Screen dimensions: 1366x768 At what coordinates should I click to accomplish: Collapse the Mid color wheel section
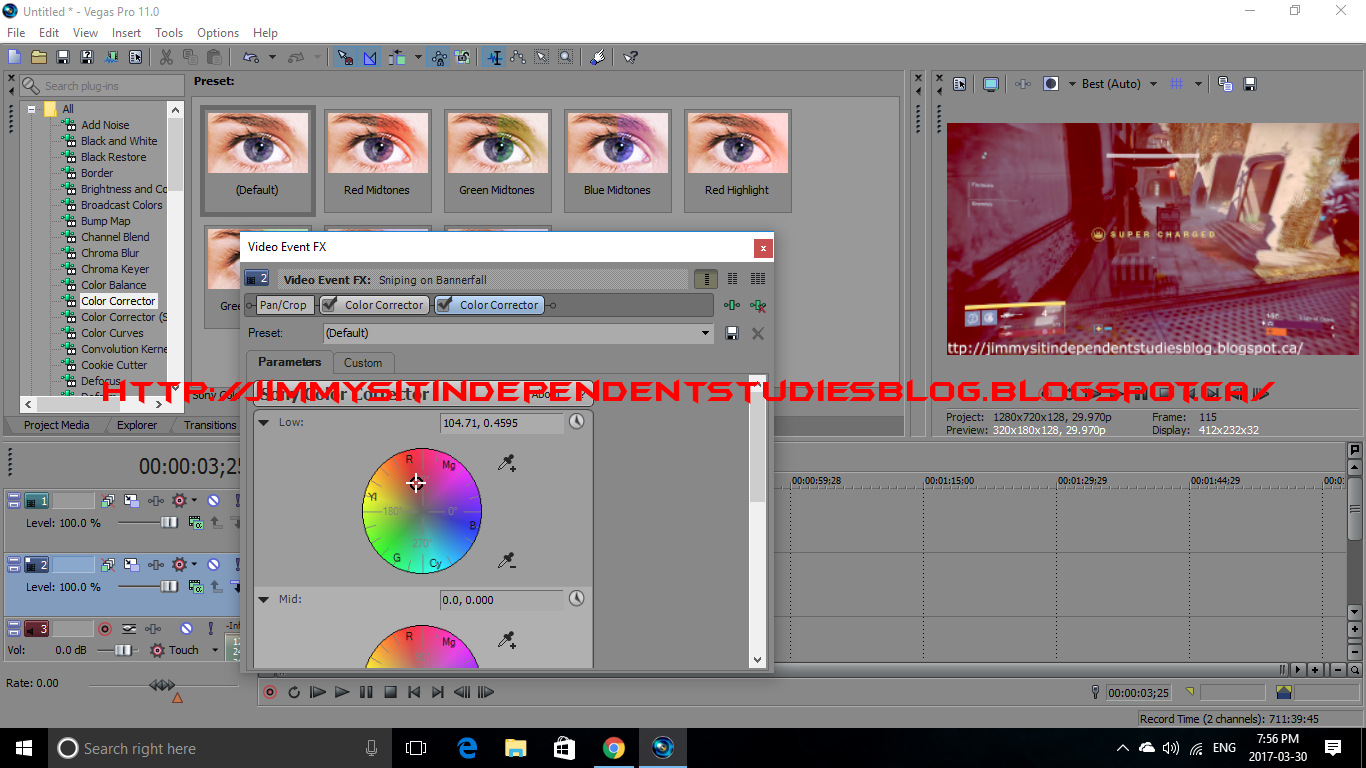[264, 600]
